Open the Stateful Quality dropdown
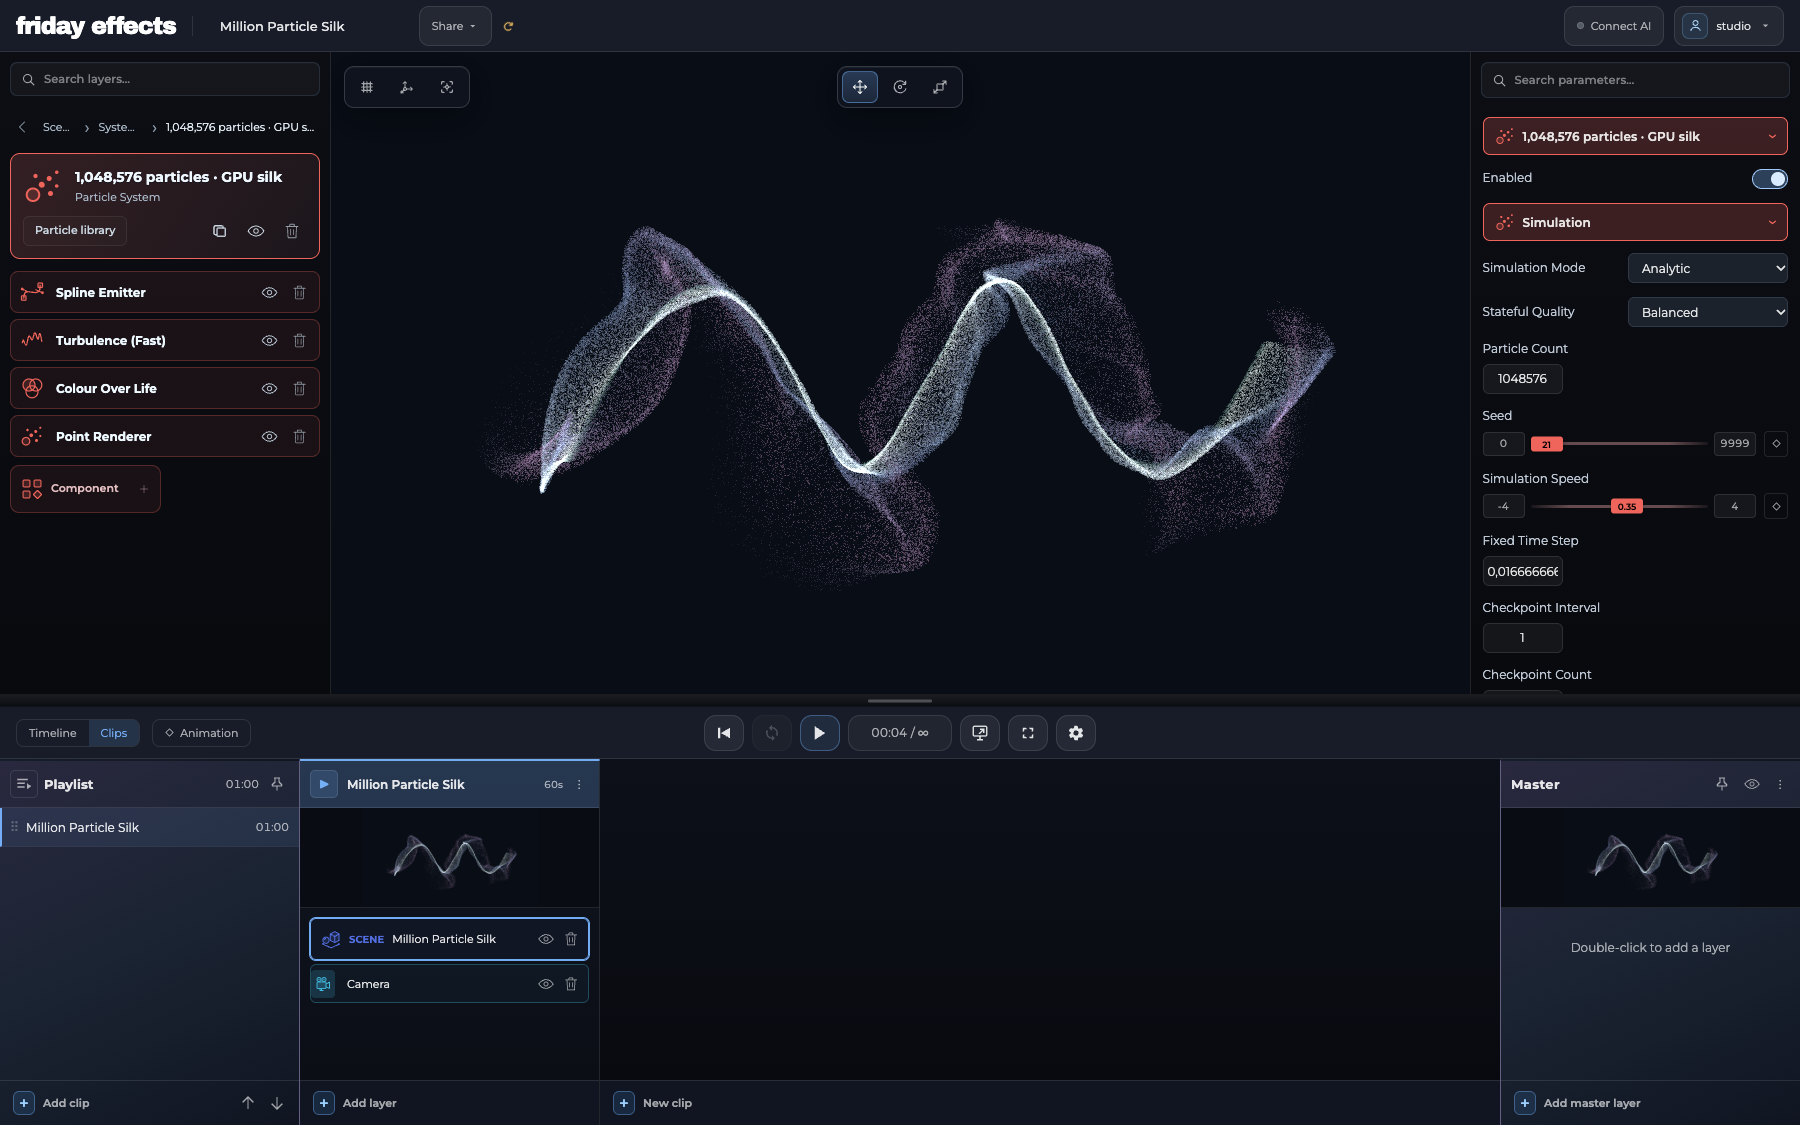Image resolution: width=1800 pixels, height=1125 pixels. tap(1708, 312)
